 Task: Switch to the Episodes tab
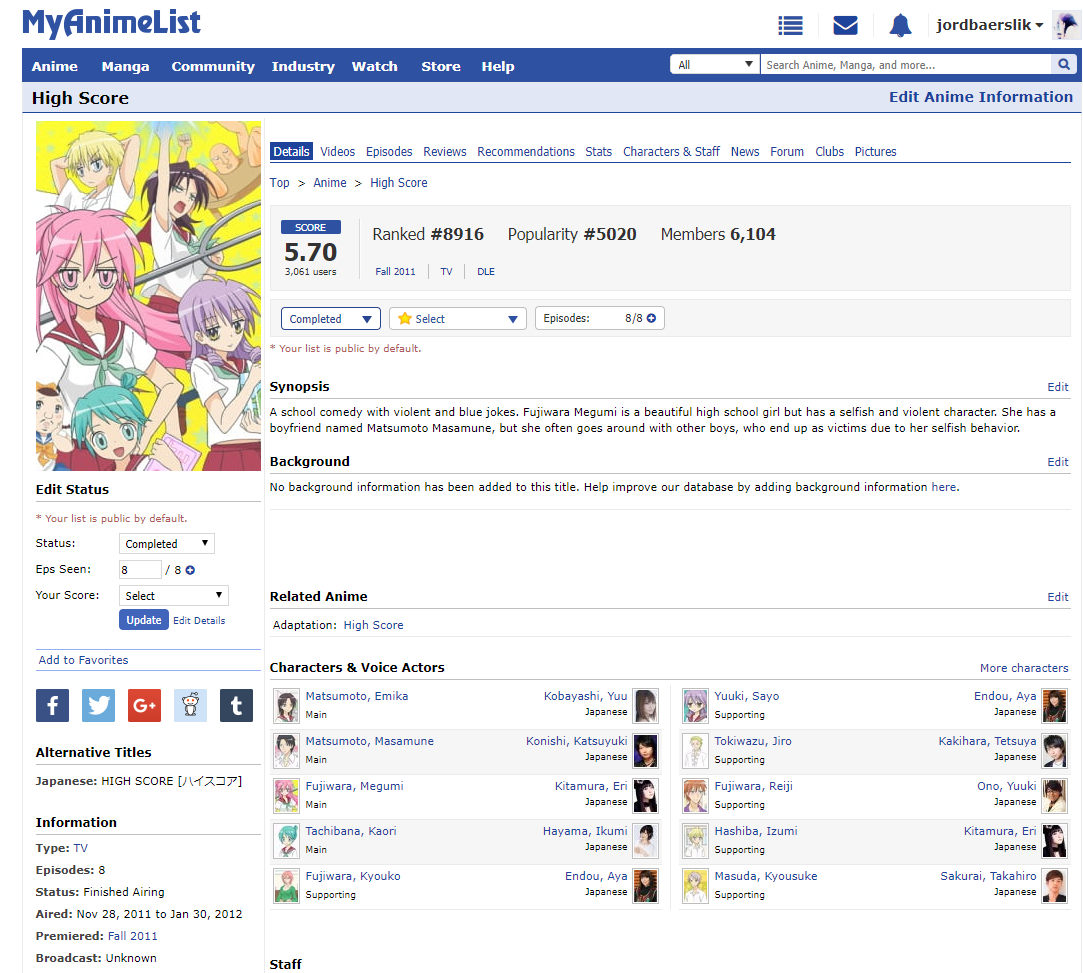pos(389,151)
